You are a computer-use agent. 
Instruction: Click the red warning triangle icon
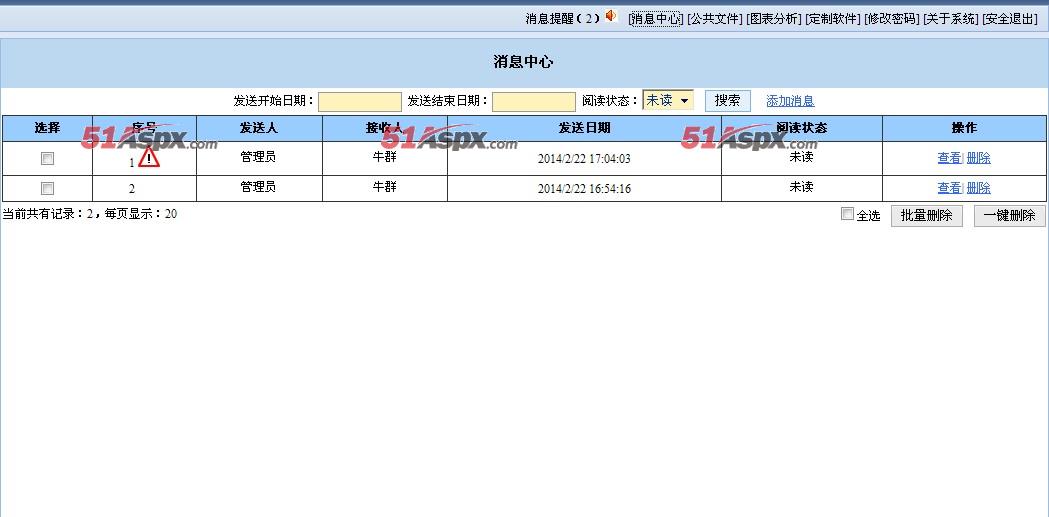[149, 158]
